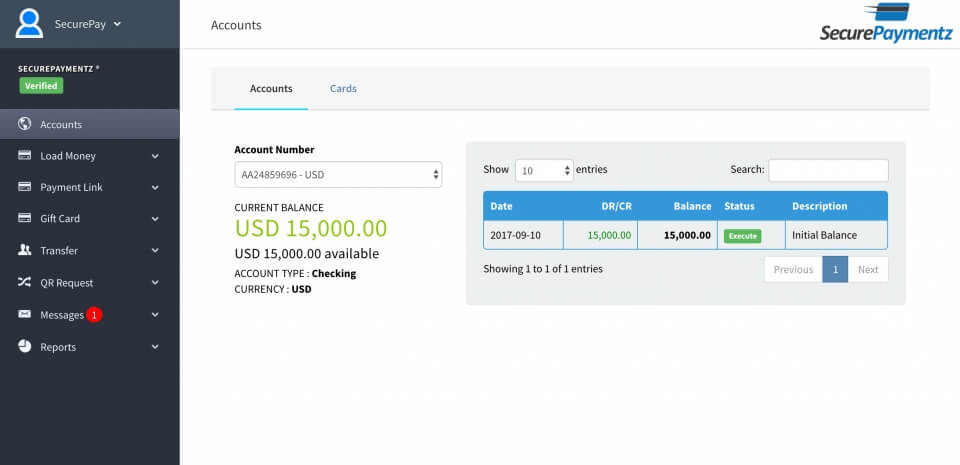Click the Previous pagination button
The height and width of the screenshot is (465, 960).
[x=793, y=269]
